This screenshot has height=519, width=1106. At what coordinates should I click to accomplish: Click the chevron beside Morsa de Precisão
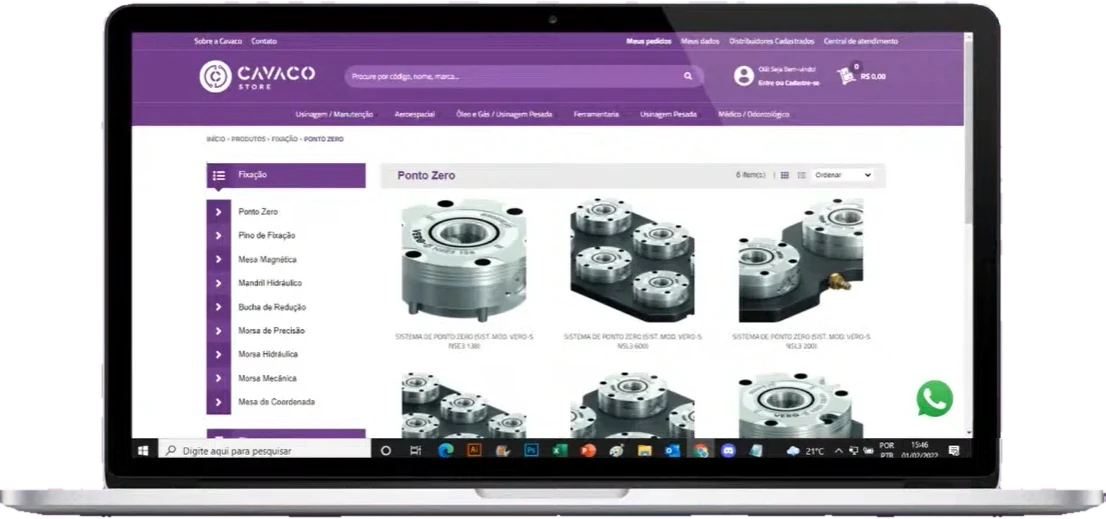(x=219, y=331)
